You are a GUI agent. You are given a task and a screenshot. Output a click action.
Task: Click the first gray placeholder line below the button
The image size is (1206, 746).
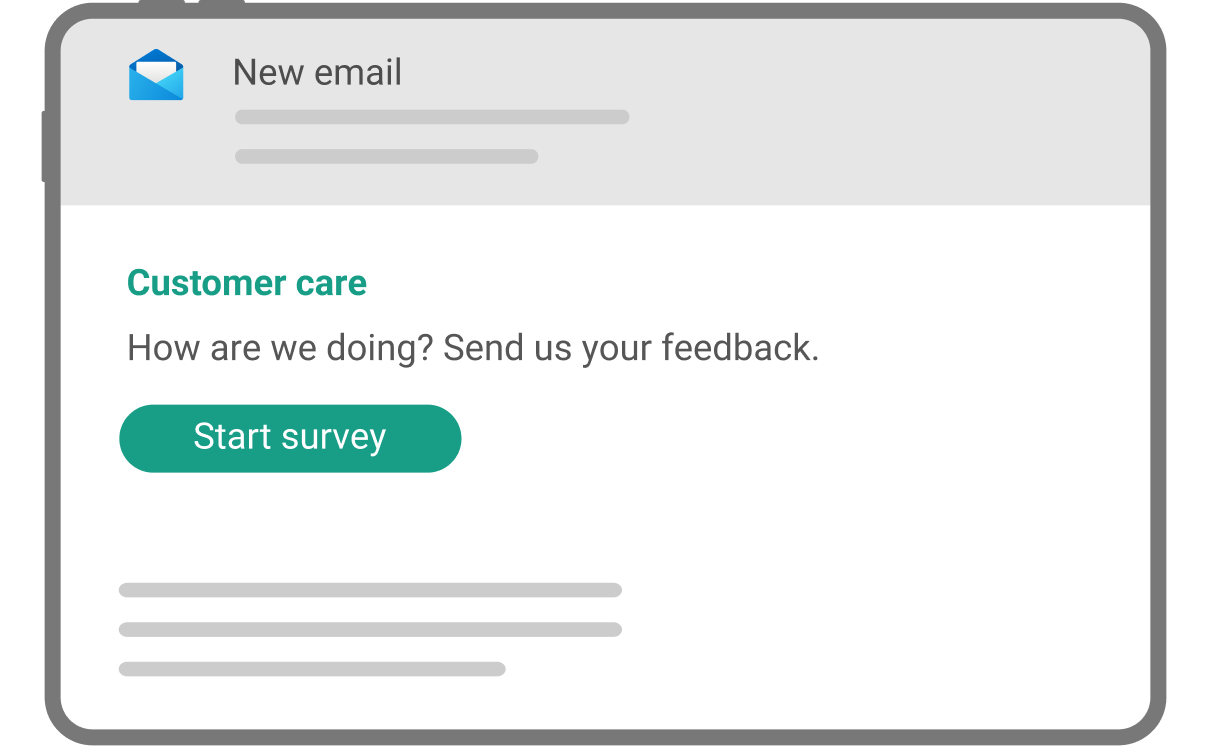click(370, 590)
